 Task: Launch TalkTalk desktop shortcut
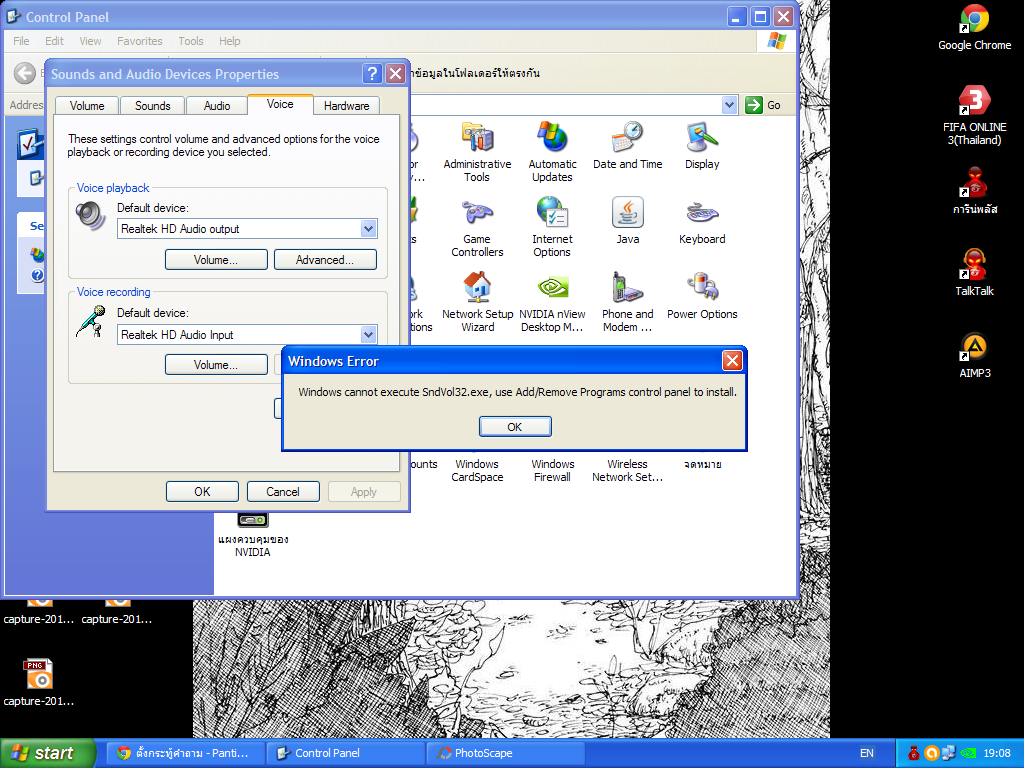point(974,272)
